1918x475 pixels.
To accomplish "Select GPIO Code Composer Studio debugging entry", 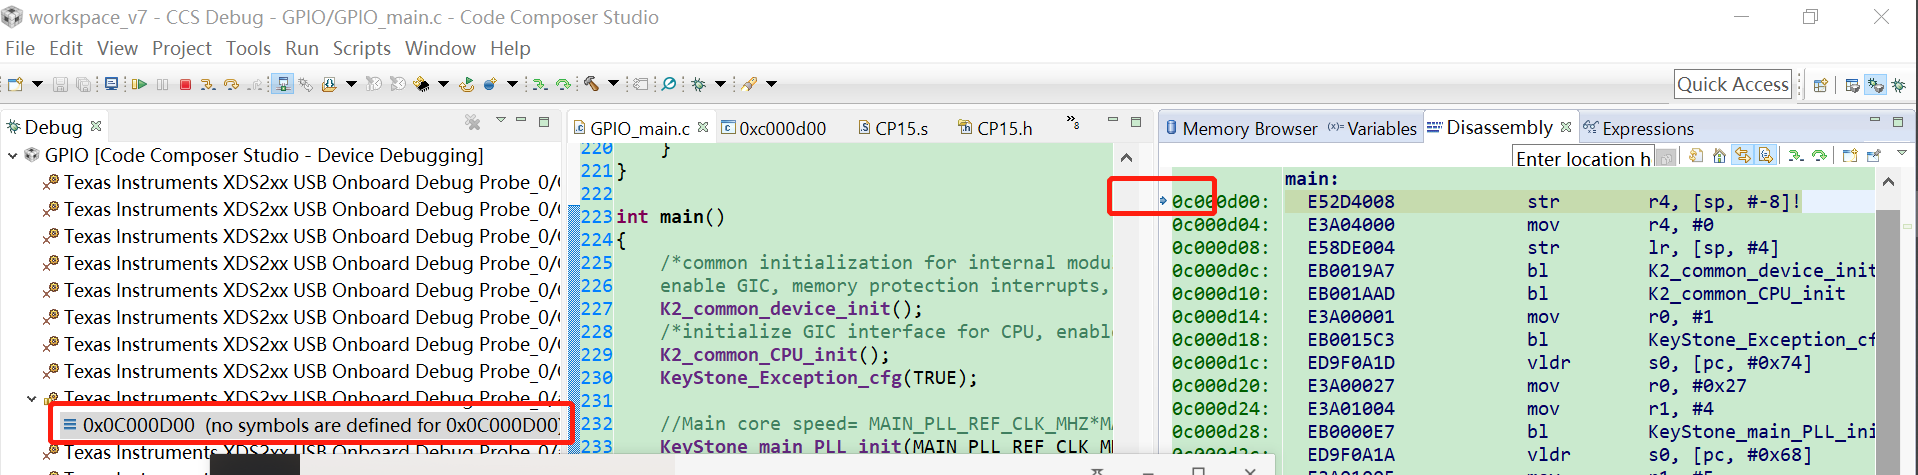I will click(x=253, y=155).
